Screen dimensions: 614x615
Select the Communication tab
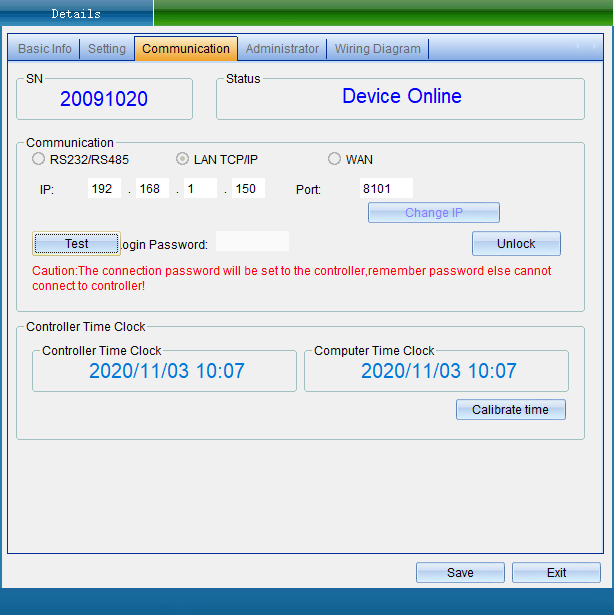tap(186, 49)
